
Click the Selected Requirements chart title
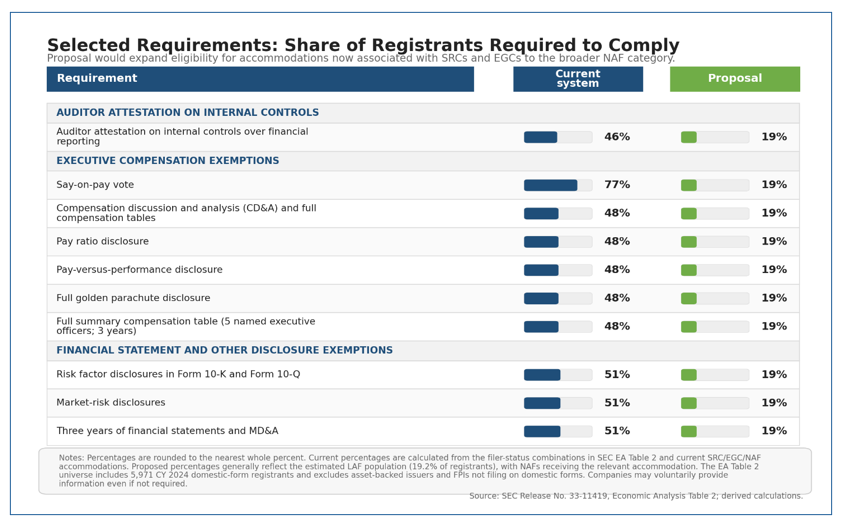363,45
